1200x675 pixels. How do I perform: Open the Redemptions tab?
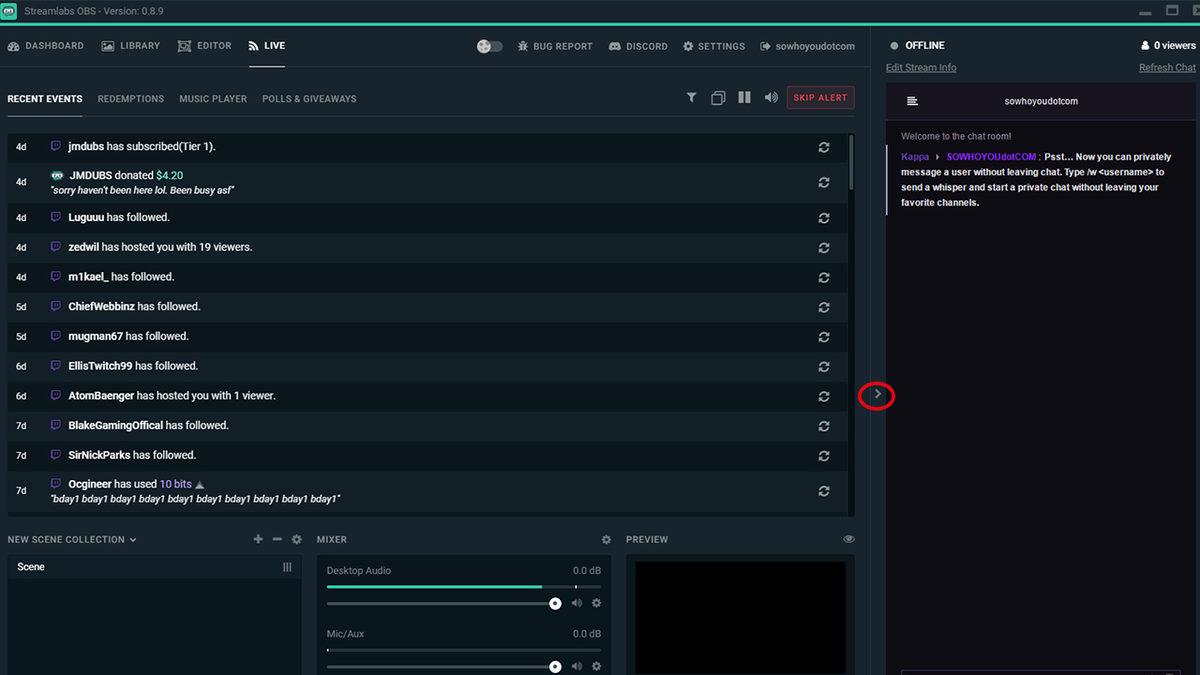pos(130,99)
